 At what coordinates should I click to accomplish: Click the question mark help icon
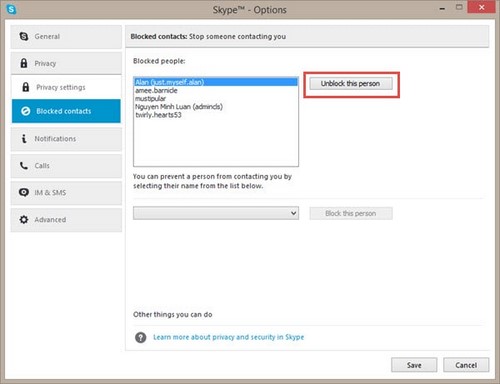141,337
